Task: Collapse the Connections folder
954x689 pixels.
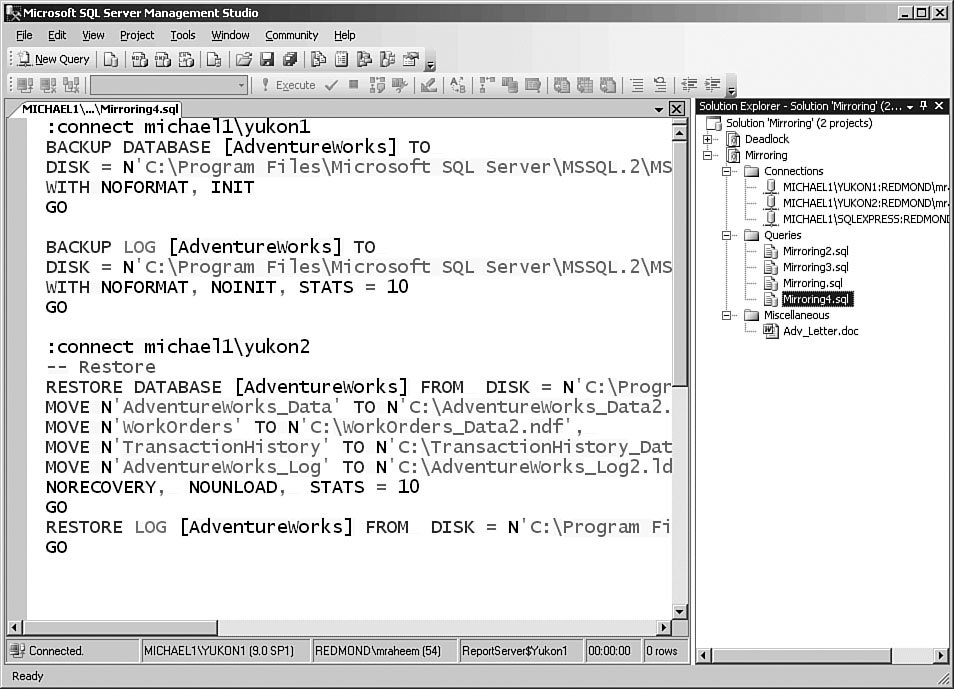Action: 726,171
